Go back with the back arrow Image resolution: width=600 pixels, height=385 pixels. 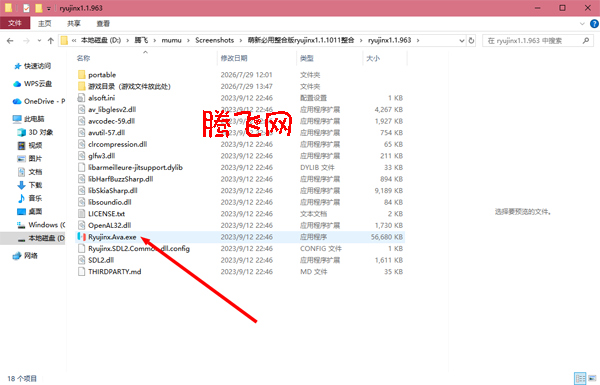tap(10, 41)
